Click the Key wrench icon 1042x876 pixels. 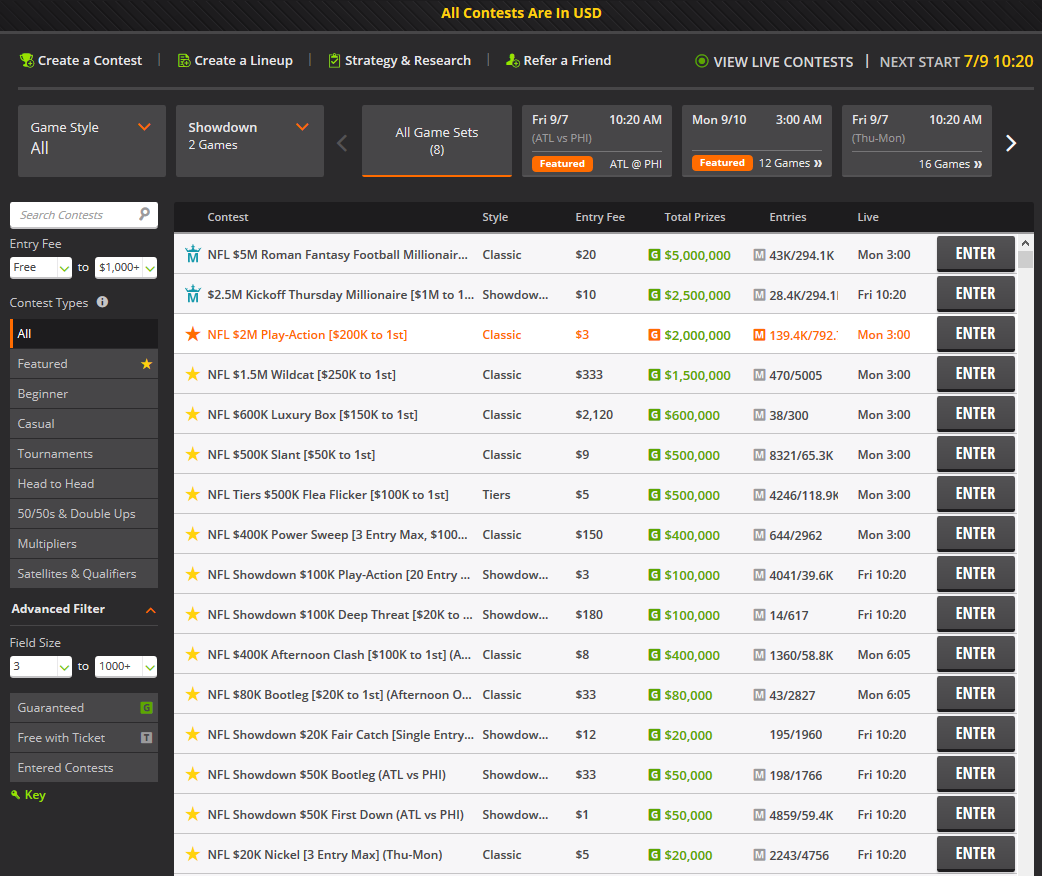point(15,794)
